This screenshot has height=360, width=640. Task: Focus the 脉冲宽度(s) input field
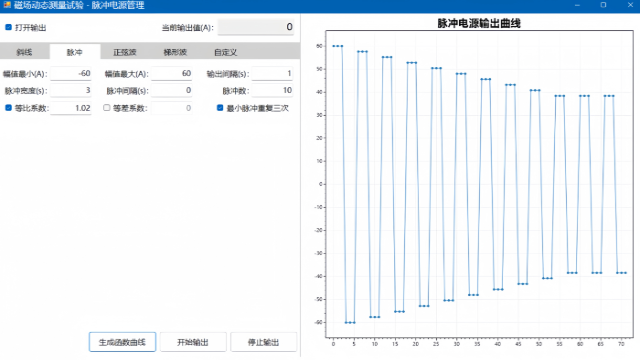(x=71, y=90)
